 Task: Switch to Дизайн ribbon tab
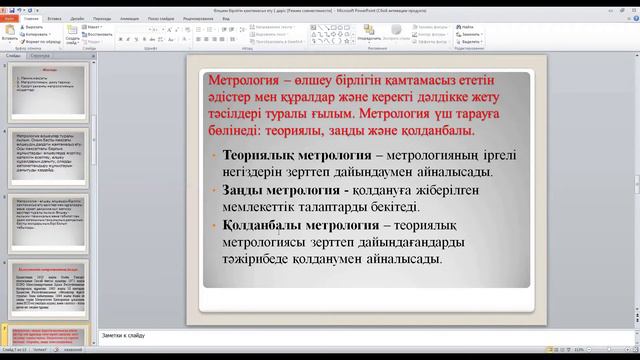[77, 19]
